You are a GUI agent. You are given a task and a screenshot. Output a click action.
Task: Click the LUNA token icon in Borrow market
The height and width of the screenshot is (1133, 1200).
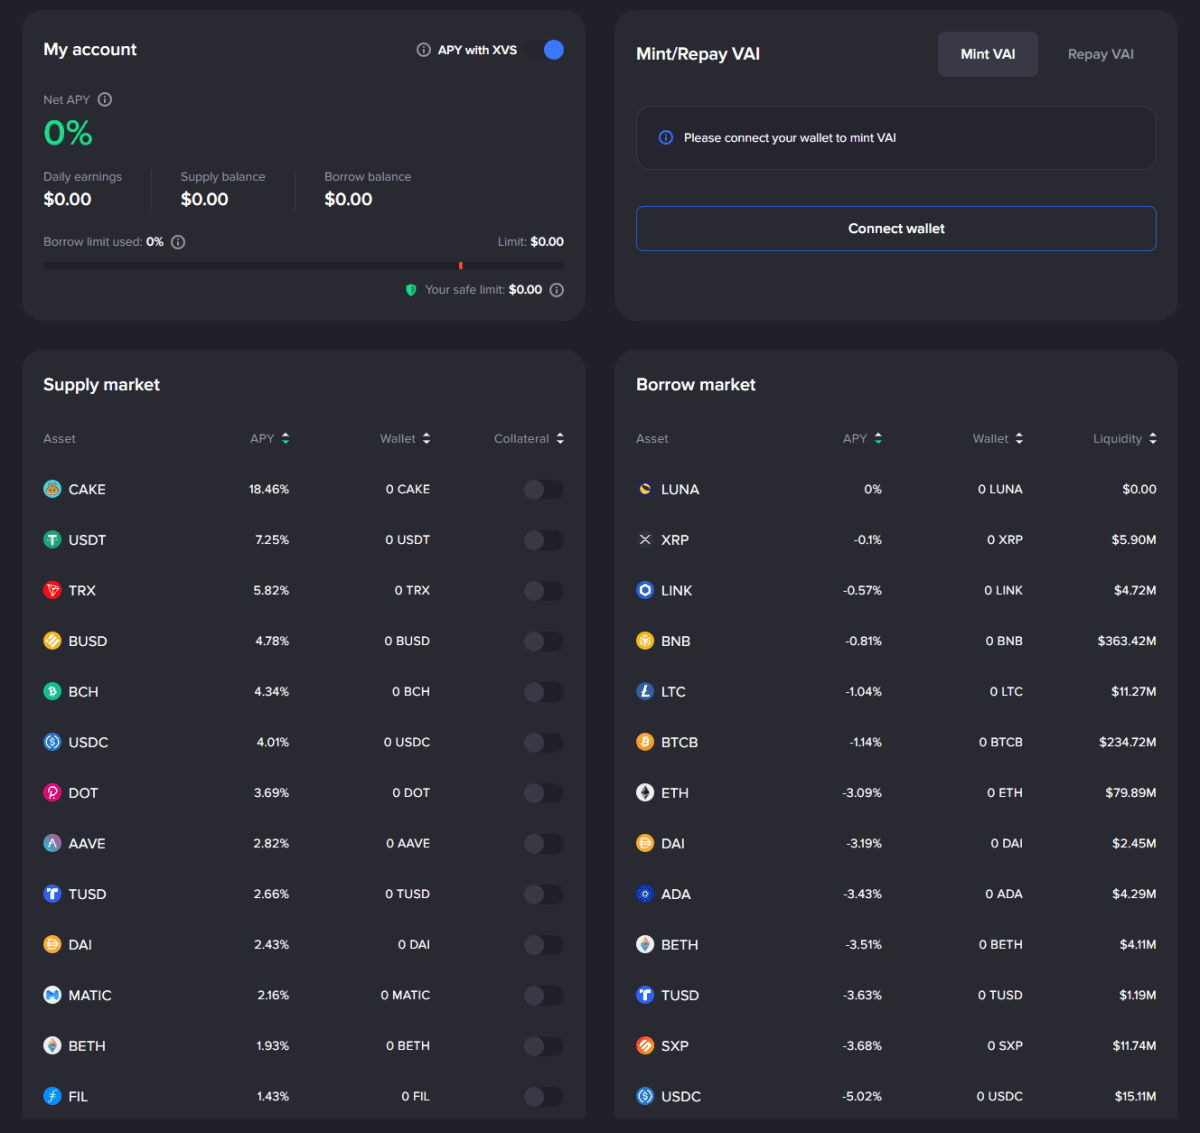click(x=645, y=489)
